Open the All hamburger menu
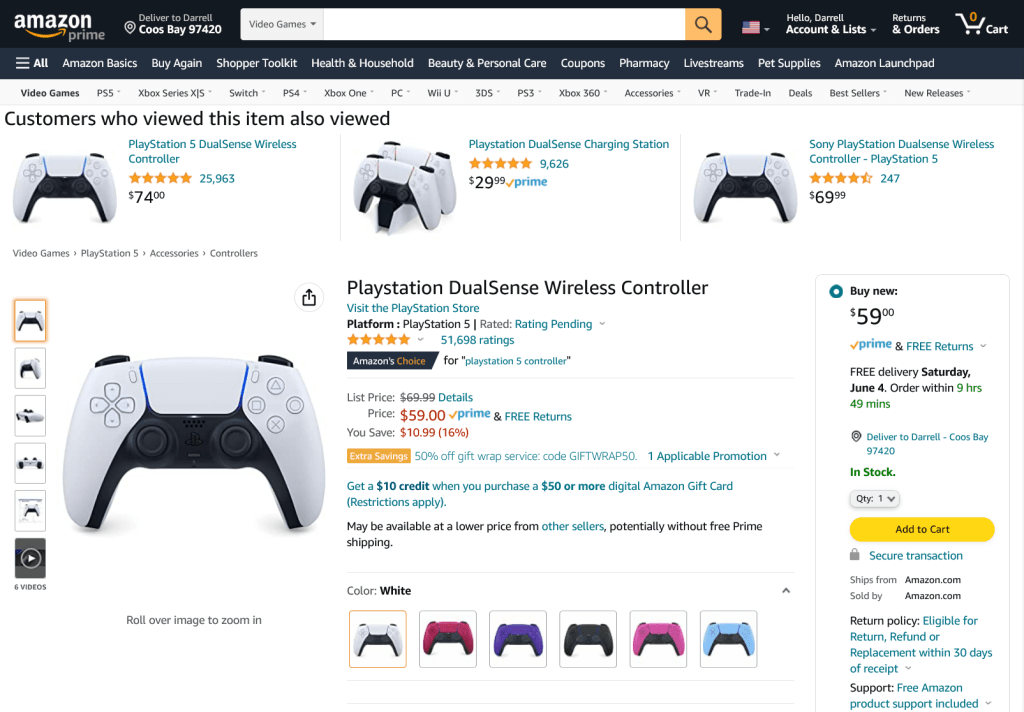Screen dimensions: 1024x712 pos(32,63)
